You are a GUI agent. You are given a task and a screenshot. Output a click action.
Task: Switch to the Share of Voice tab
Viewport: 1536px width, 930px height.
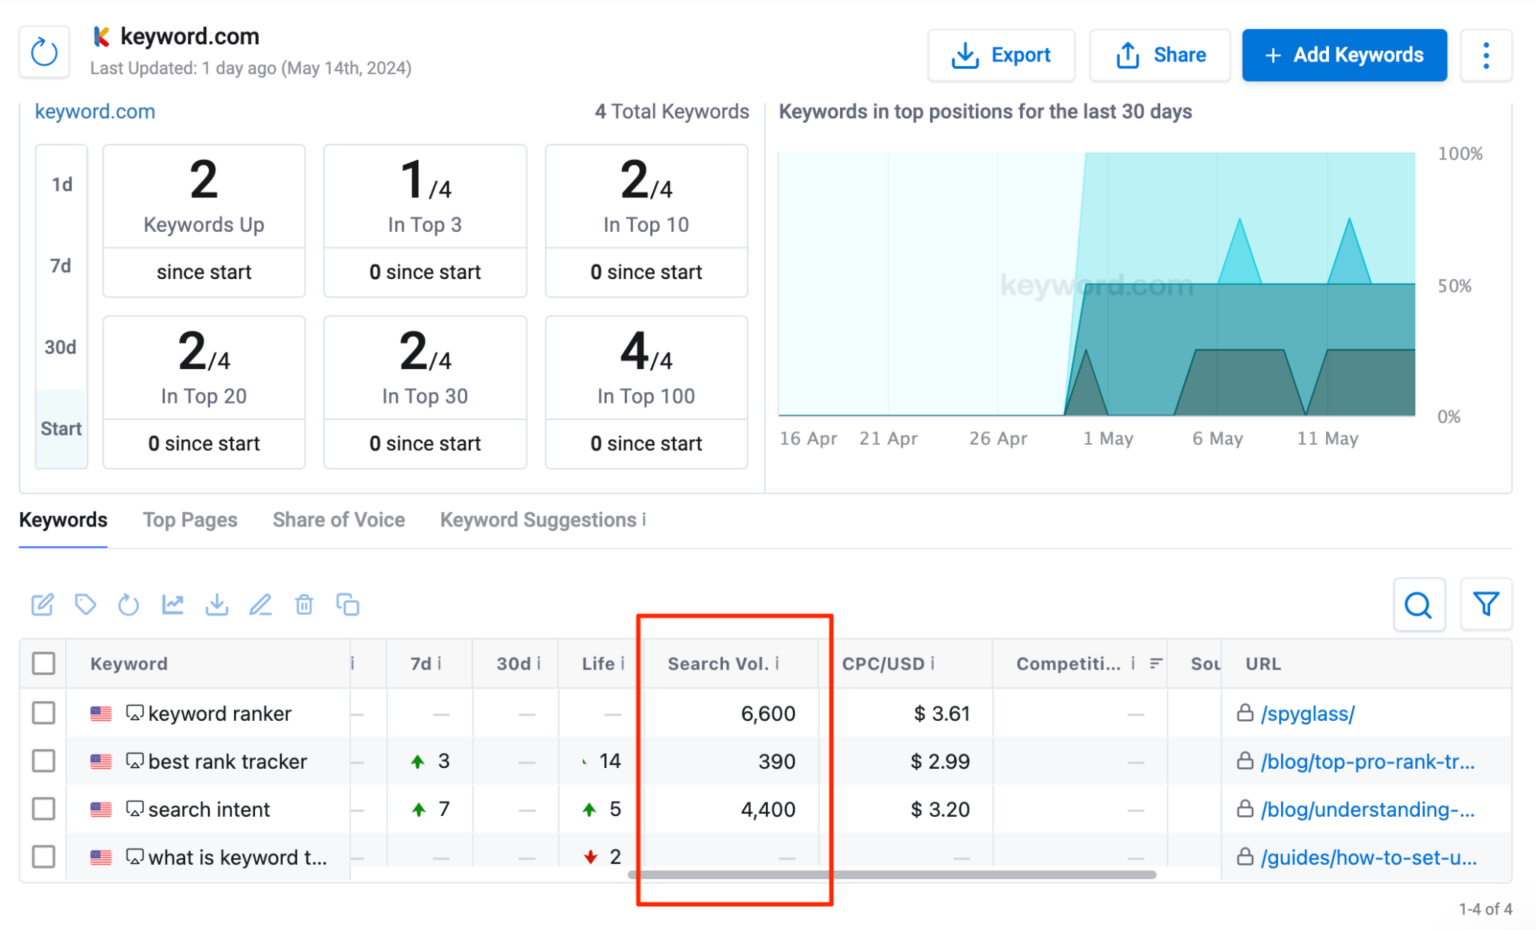point(338,519)
